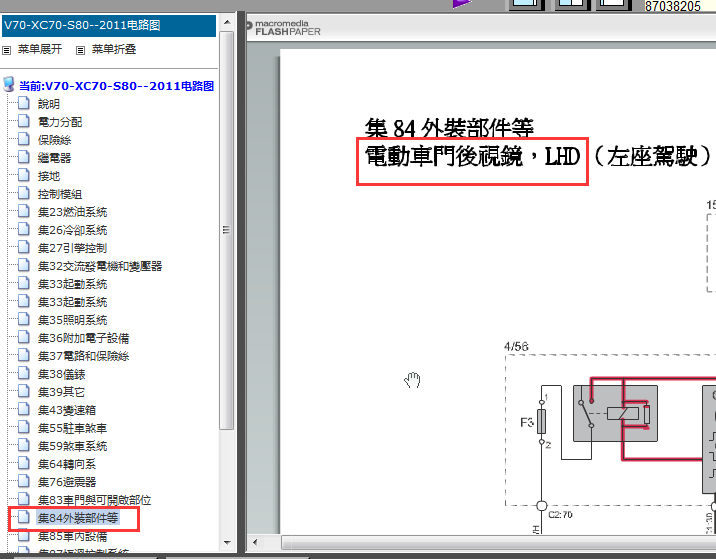Viewport: 716px width, 559px height.
Task: Open the 集26冷卻系統 entry
Action: 73,230
